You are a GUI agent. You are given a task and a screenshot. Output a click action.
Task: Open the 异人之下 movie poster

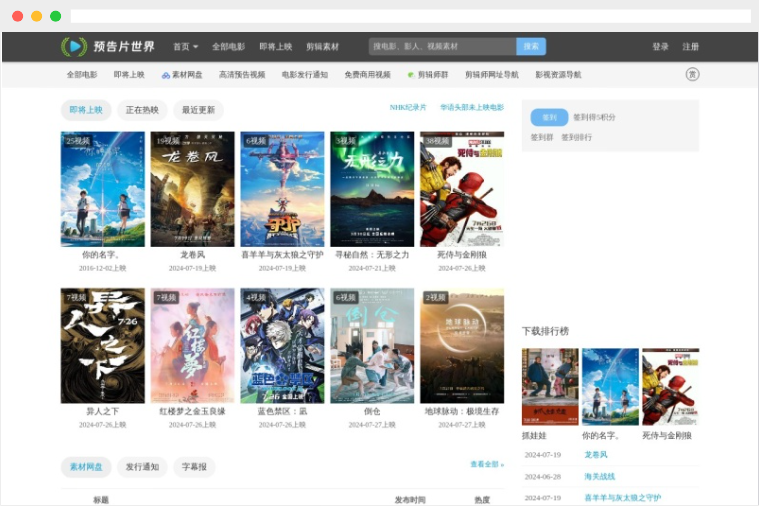coord(103,346)
